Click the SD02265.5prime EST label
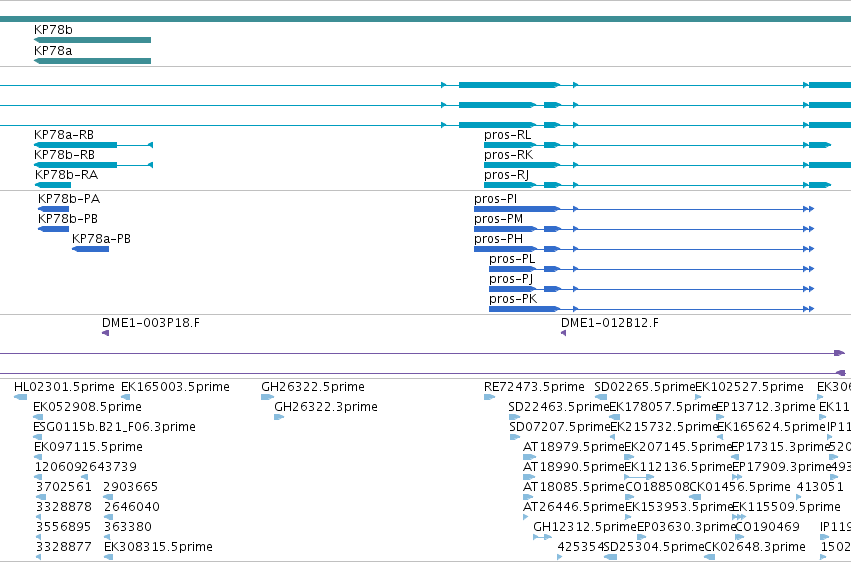Image resolution: width=851 pixels, height=562 pixels. (x=645, y=387)
